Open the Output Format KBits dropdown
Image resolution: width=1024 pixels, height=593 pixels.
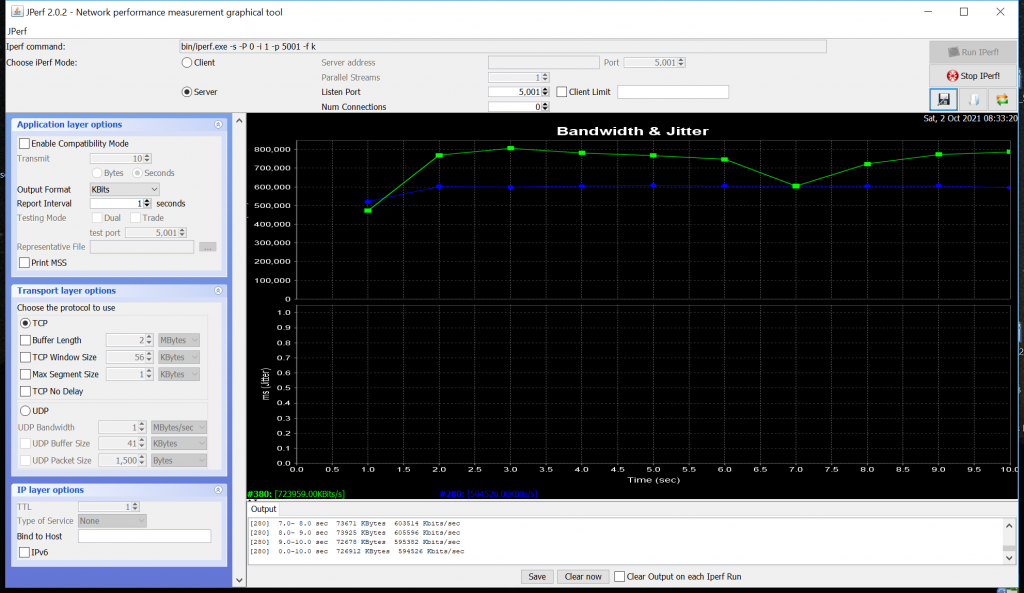(x=124, y=189)
